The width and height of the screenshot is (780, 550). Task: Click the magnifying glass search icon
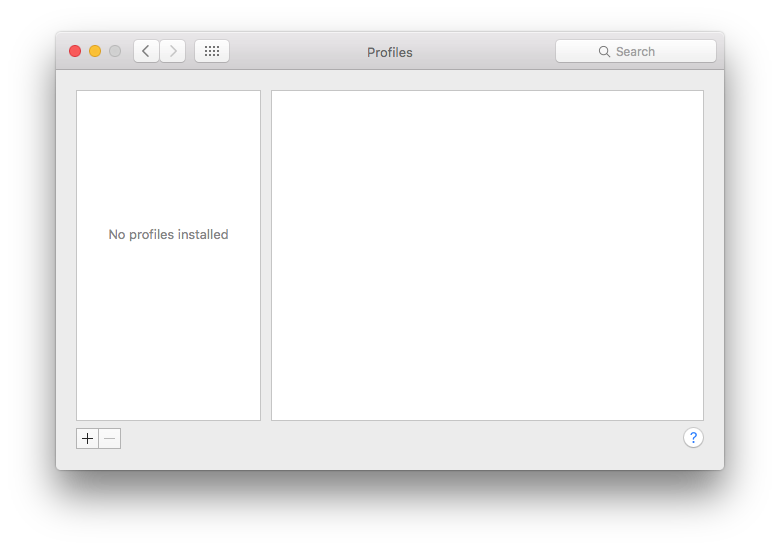point(604,52)
